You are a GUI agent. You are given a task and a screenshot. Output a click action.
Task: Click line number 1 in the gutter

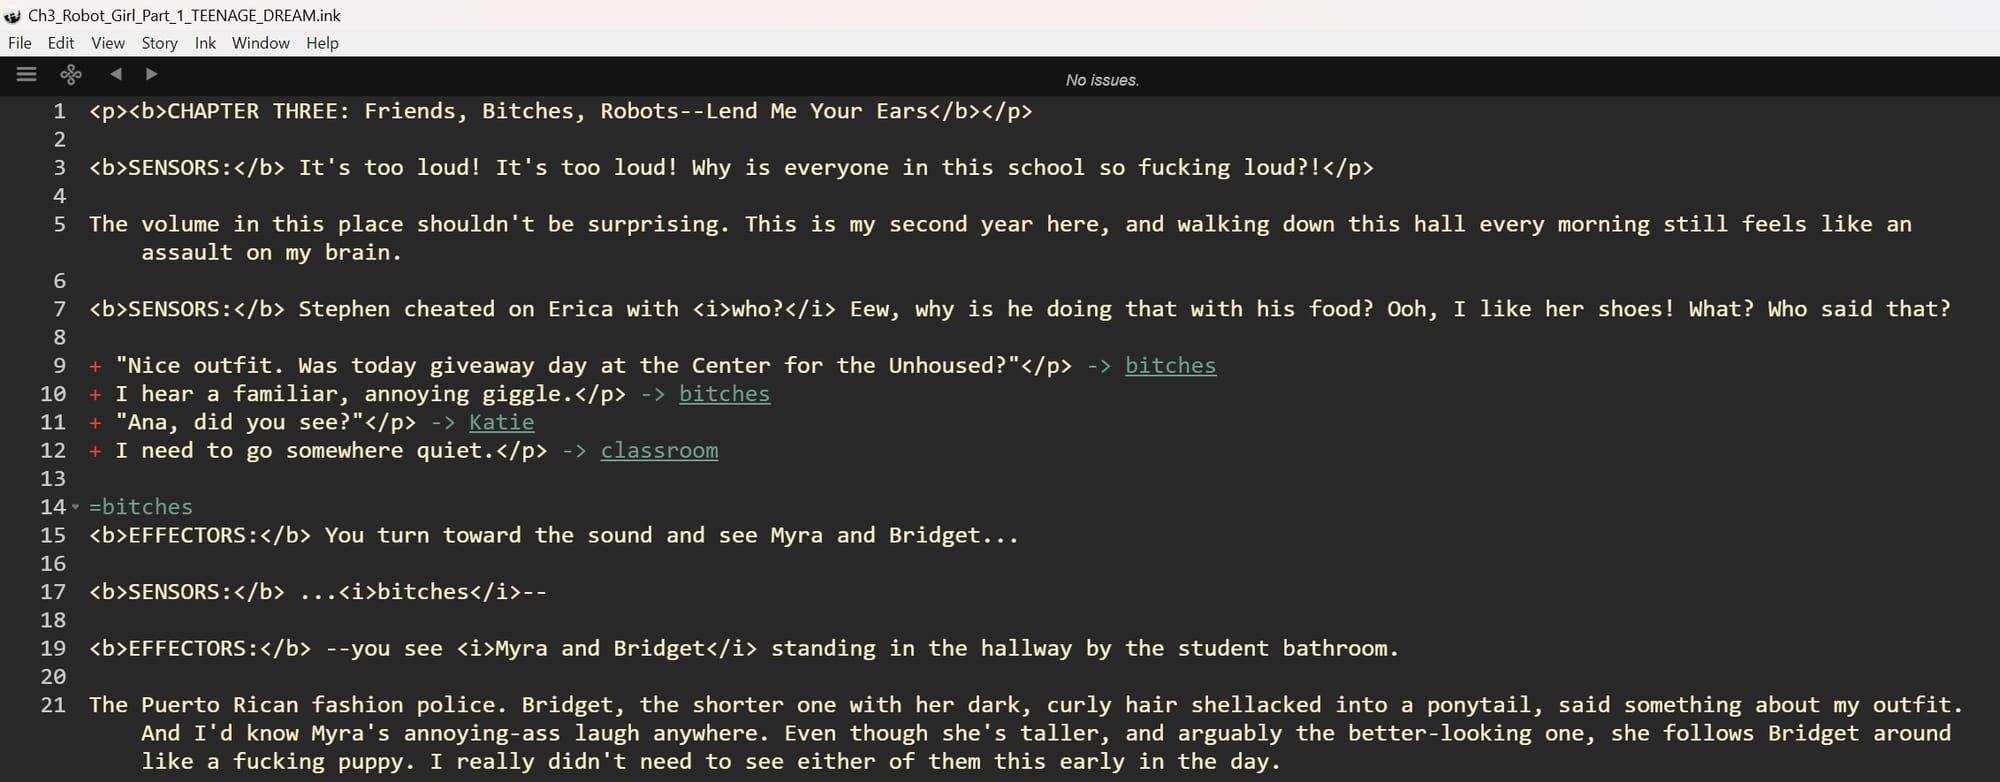click(58, 111)
